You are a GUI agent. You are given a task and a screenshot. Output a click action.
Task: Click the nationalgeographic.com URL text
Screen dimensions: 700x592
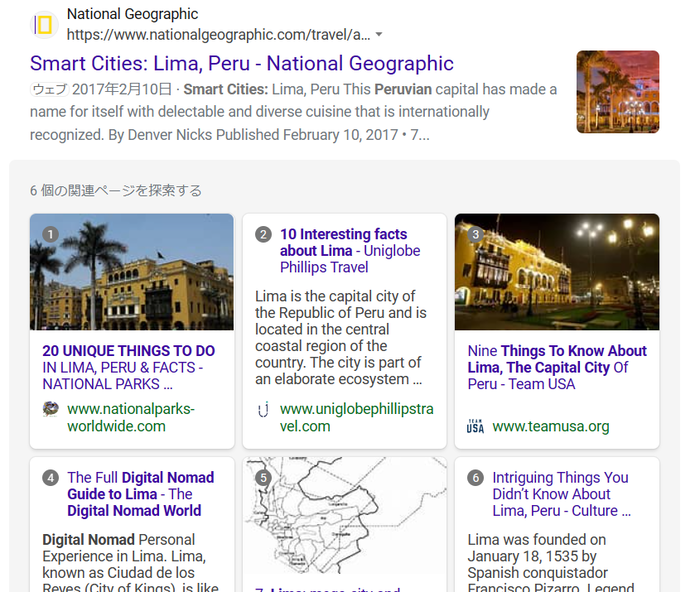pyautogui.click(x=218, y=34)
